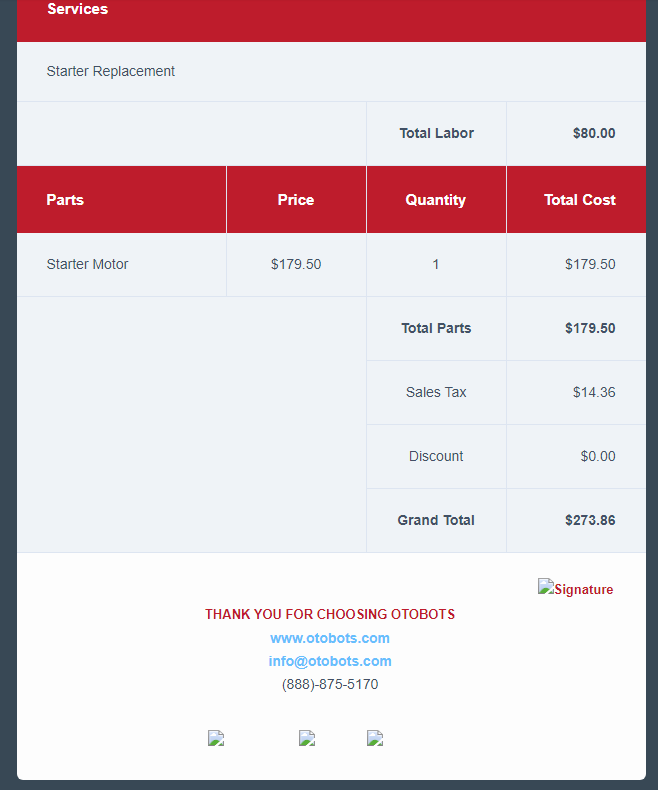Screen dimensions: 658x790
Task: Click the Discount amount $0.00
Action: click(x=598, y=456)
